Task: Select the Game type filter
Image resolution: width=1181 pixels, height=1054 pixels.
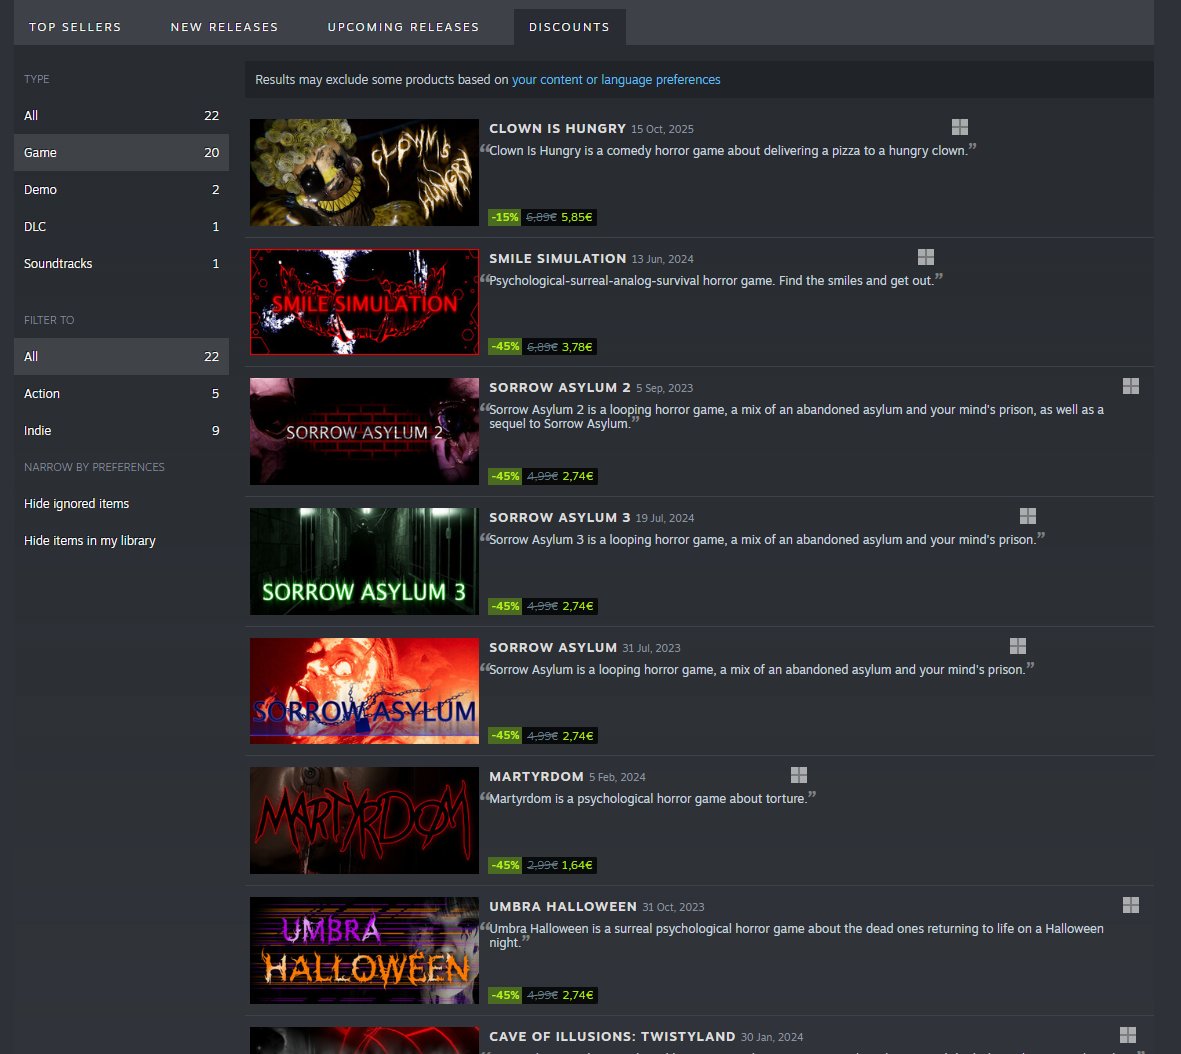Action: click(x=121, y=152)
